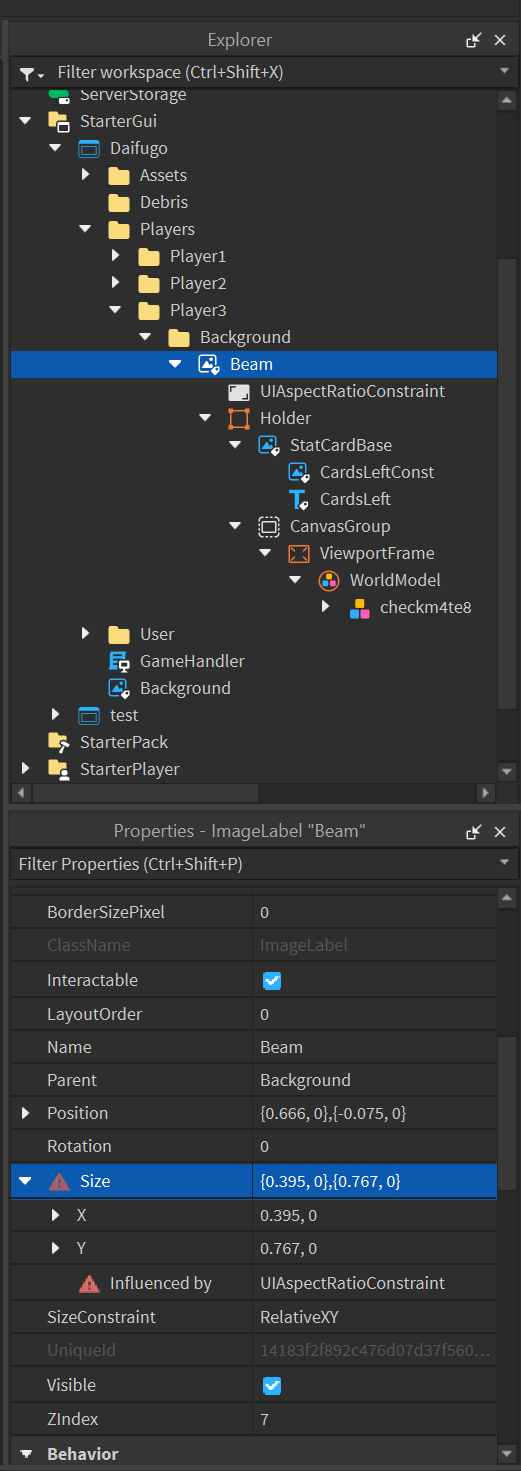Collapse the Player3 folder
Image resolution: width=521 pixels, height=1471 pixels.
(x=115, y=310)
